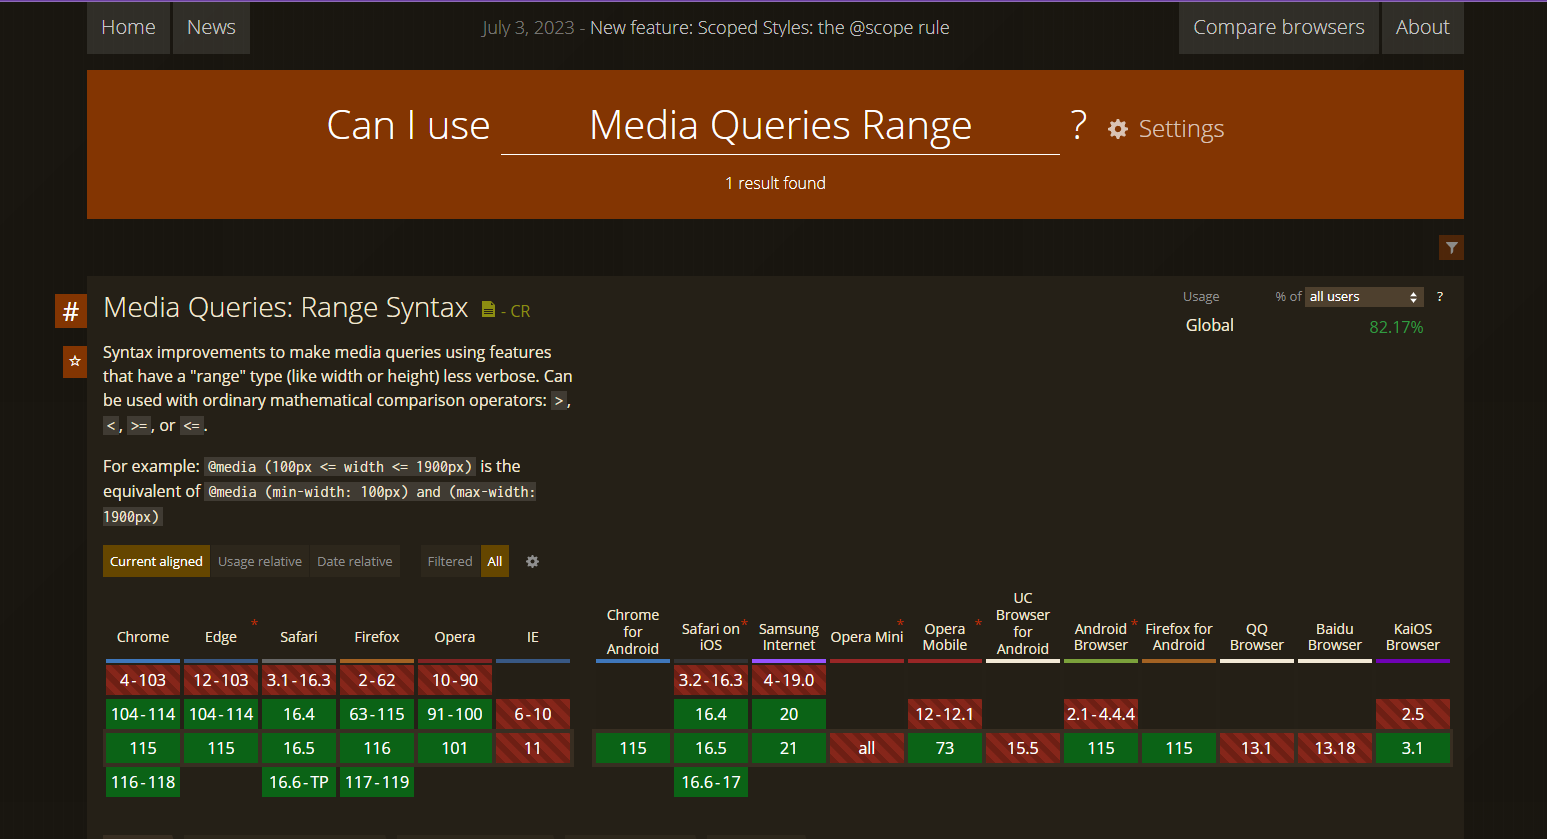Screen dimensions: 1547x839
Task: Click the hash permalink icon
Action: pos(71,312)
